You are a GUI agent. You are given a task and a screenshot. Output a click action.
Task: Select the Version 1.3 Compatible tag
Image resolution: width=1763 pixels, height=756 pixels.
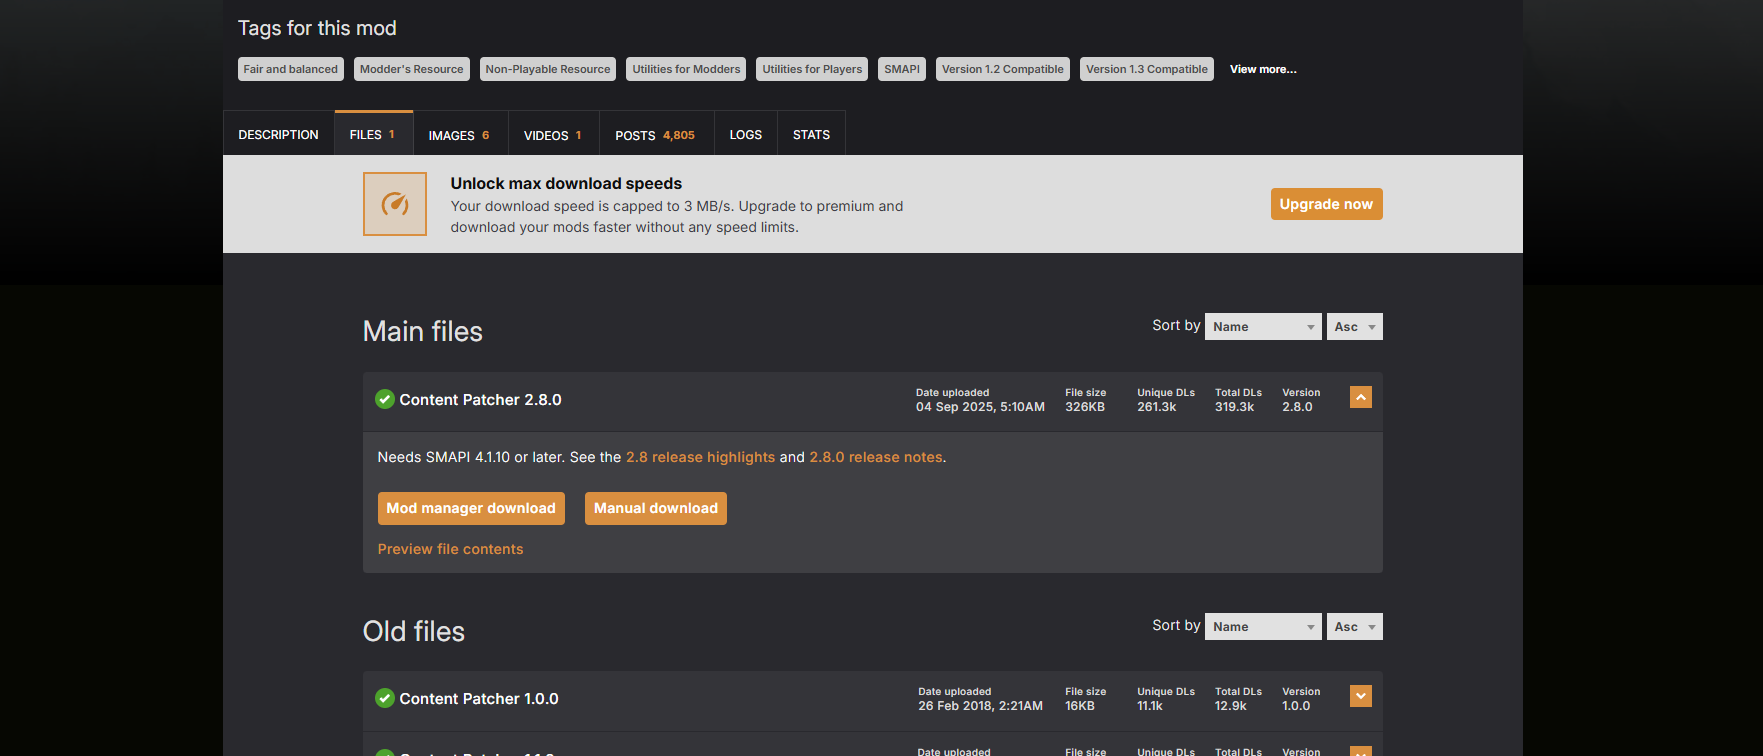(1147, 69)
